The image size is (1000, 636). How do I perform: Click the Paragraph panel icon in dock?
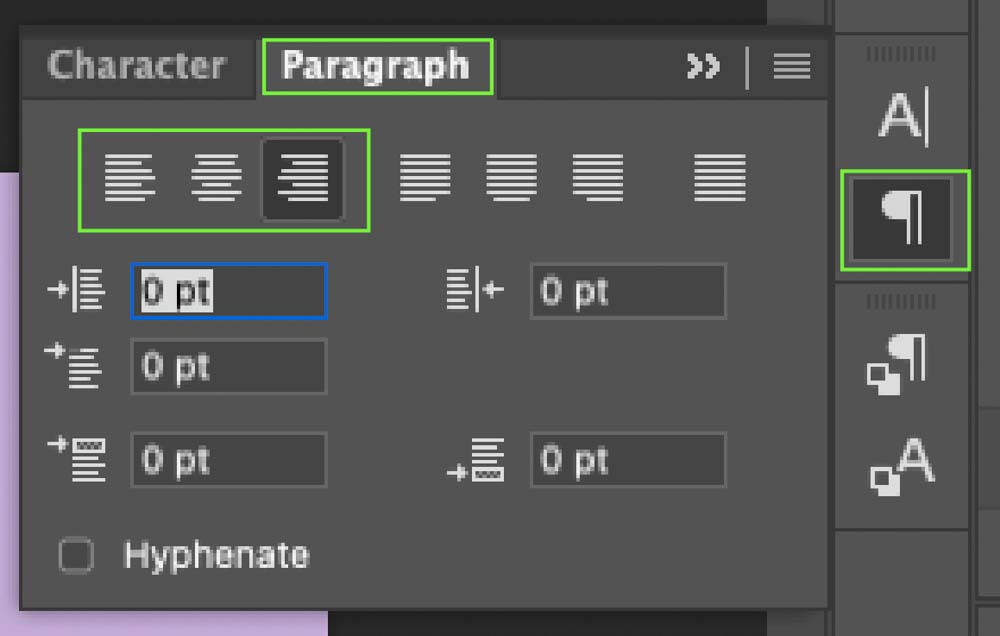point(904,219)
